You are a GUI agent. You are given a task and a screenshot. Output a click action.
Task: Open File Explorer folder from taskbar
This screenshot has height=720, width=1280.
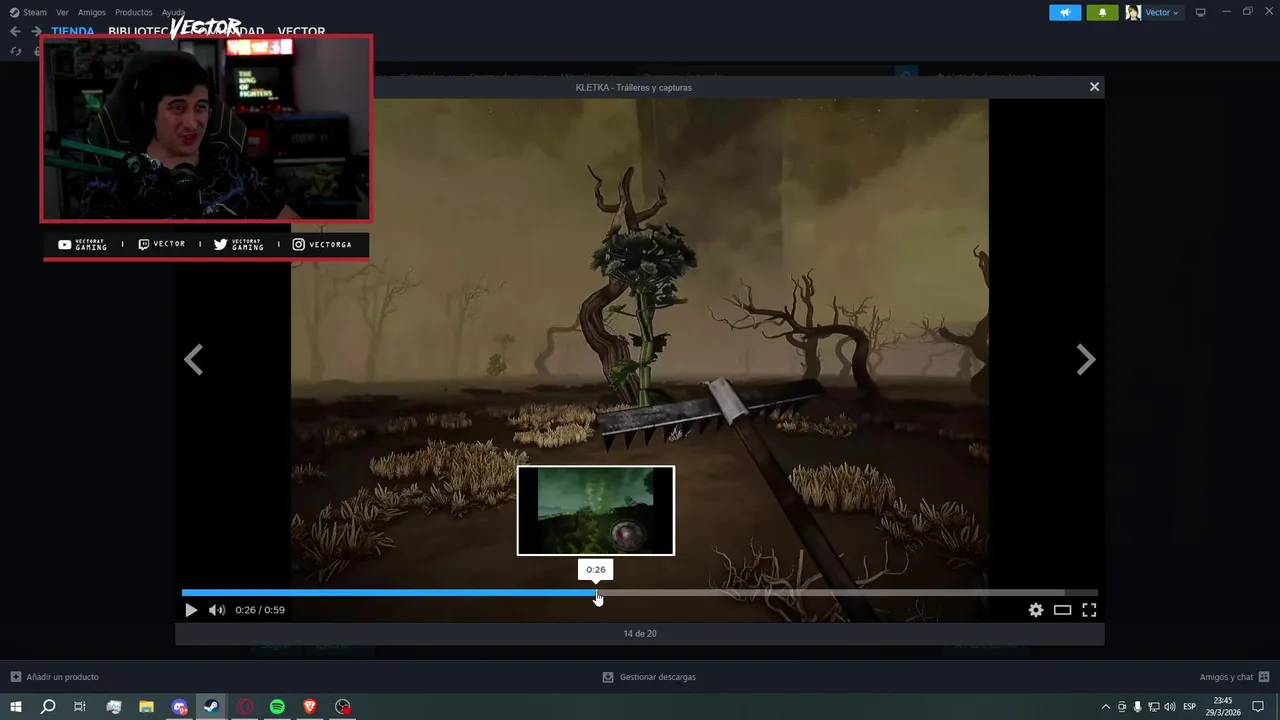pyautogui.click(x=146, y=707)
